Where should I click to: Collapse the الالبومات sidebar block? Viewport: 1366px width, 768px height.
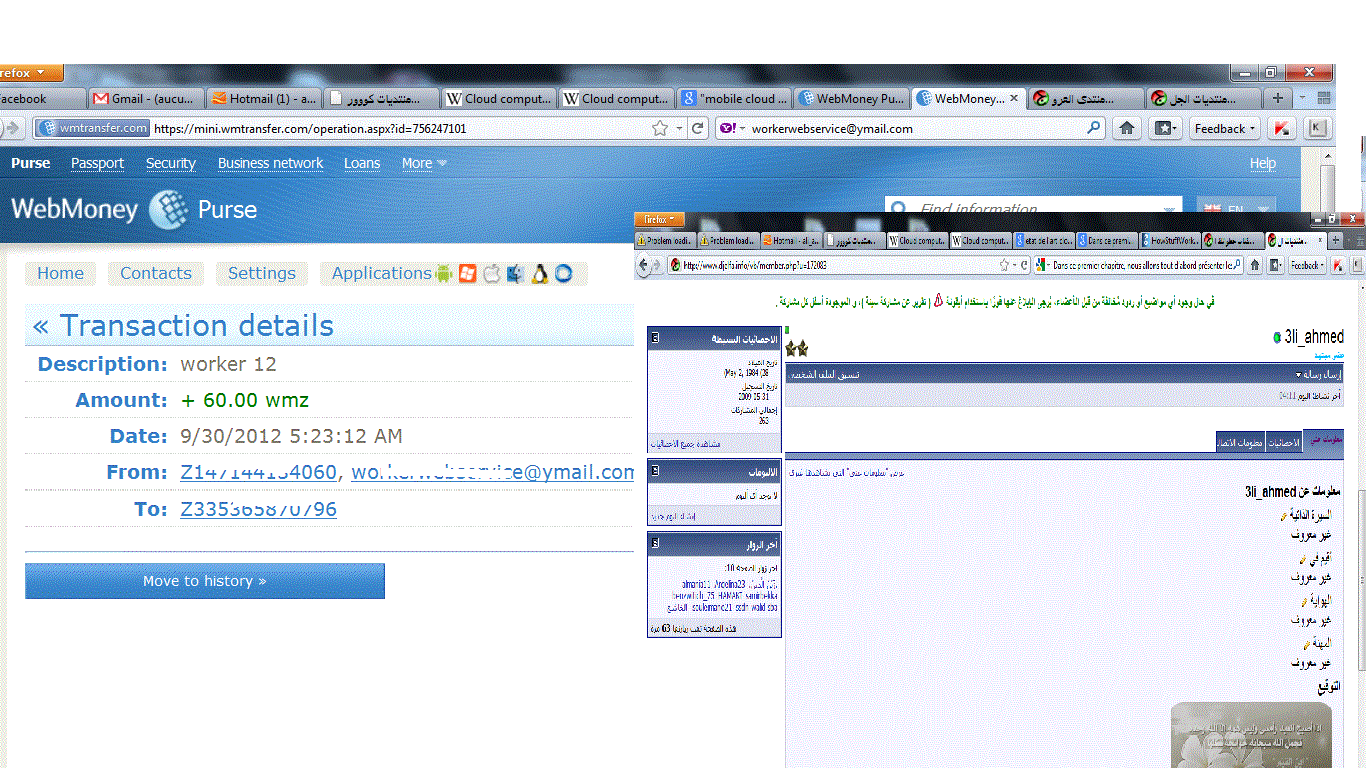point(654,471)
